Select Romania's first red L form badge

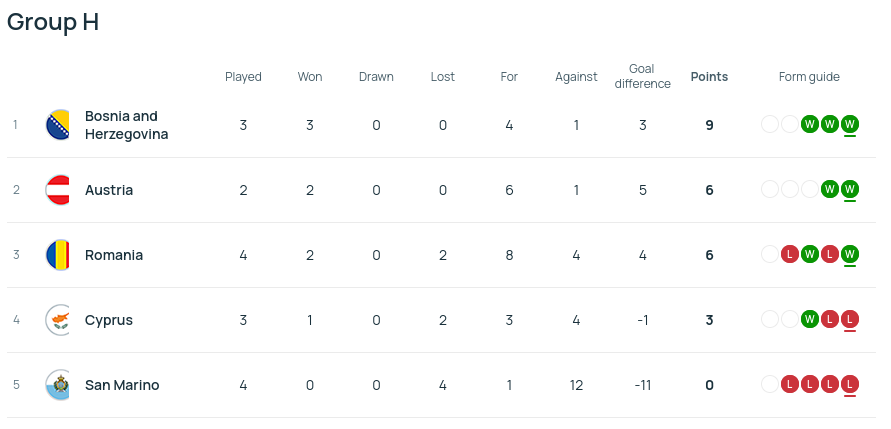click(790, 254)
